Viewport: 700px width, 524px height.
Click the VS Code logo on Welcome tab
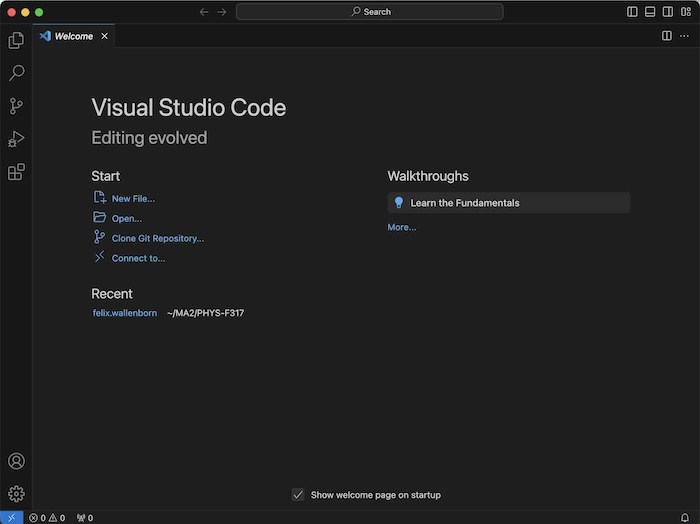[45, 36]
